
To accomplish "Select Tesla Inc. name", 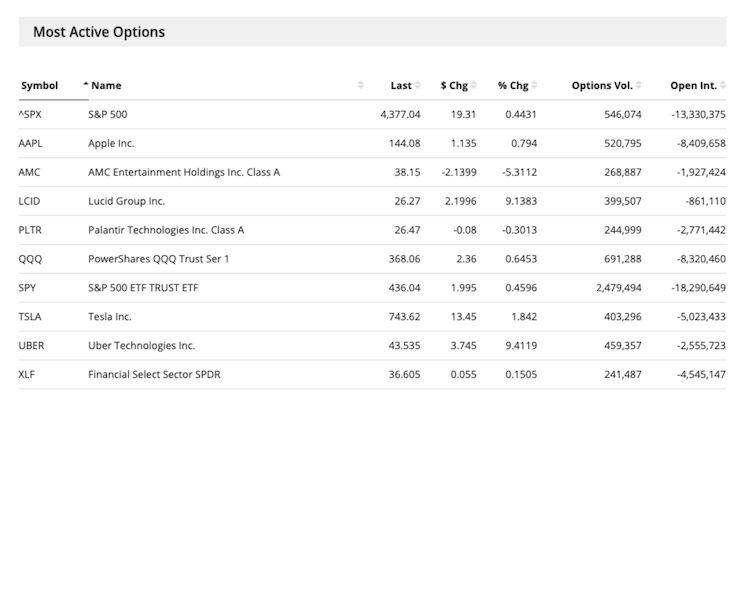I will tap(110, 317).
